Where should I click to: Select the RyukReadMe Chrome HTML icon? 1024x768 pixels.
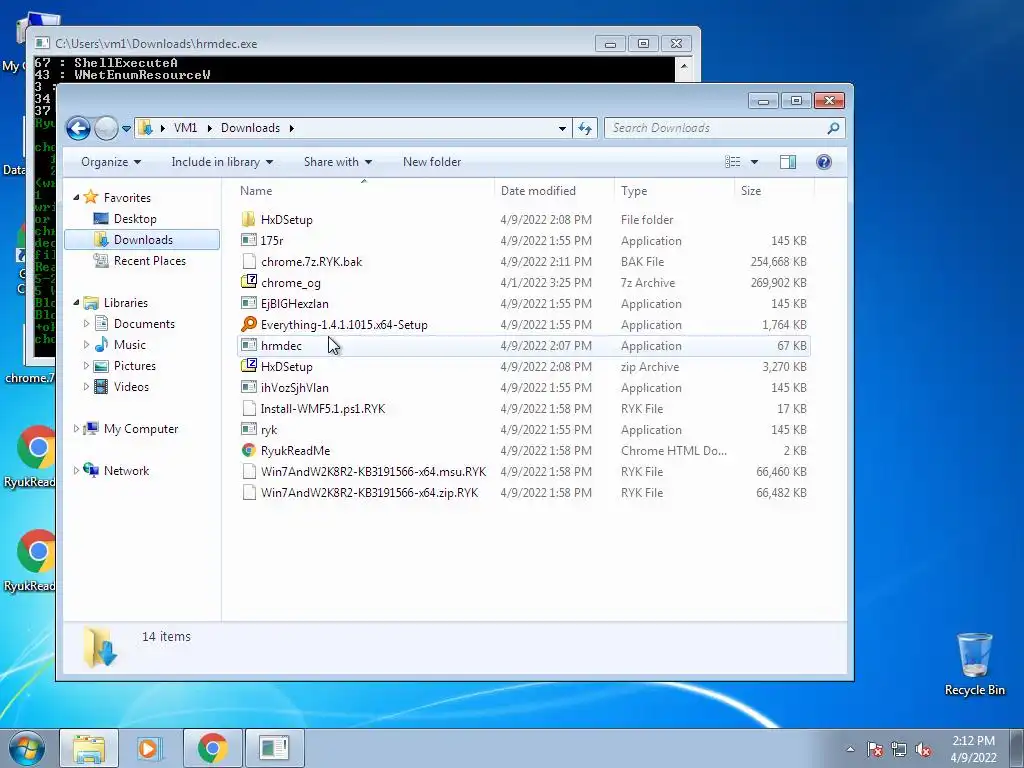[x=249, y=450]
